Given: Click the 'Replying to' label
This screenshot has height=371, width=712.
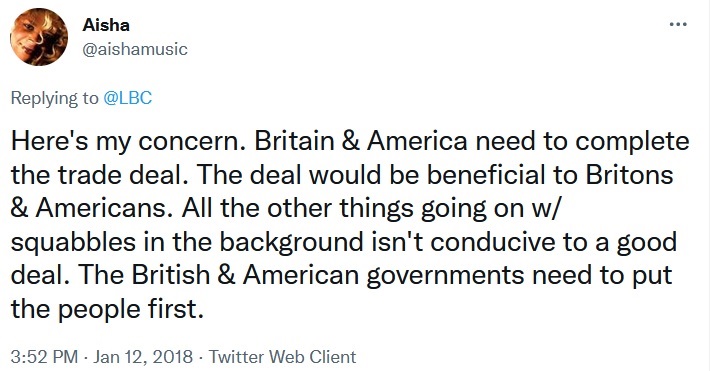Looking at the screenshot, I should point(54,98).
